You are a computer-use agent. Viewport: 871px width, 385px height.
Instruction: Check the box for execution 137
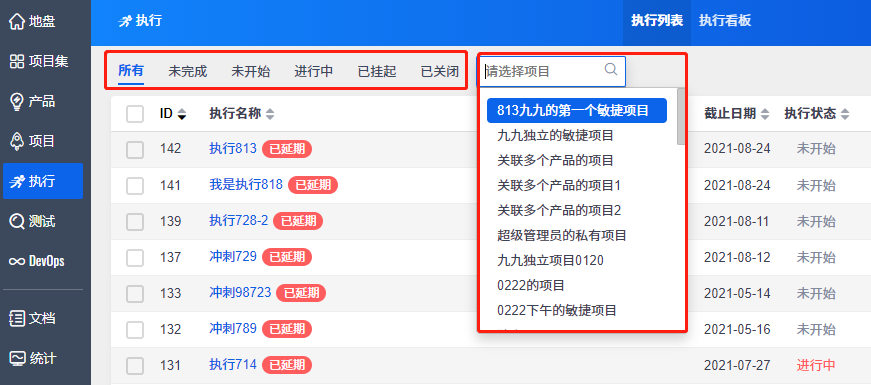(135, 257)
